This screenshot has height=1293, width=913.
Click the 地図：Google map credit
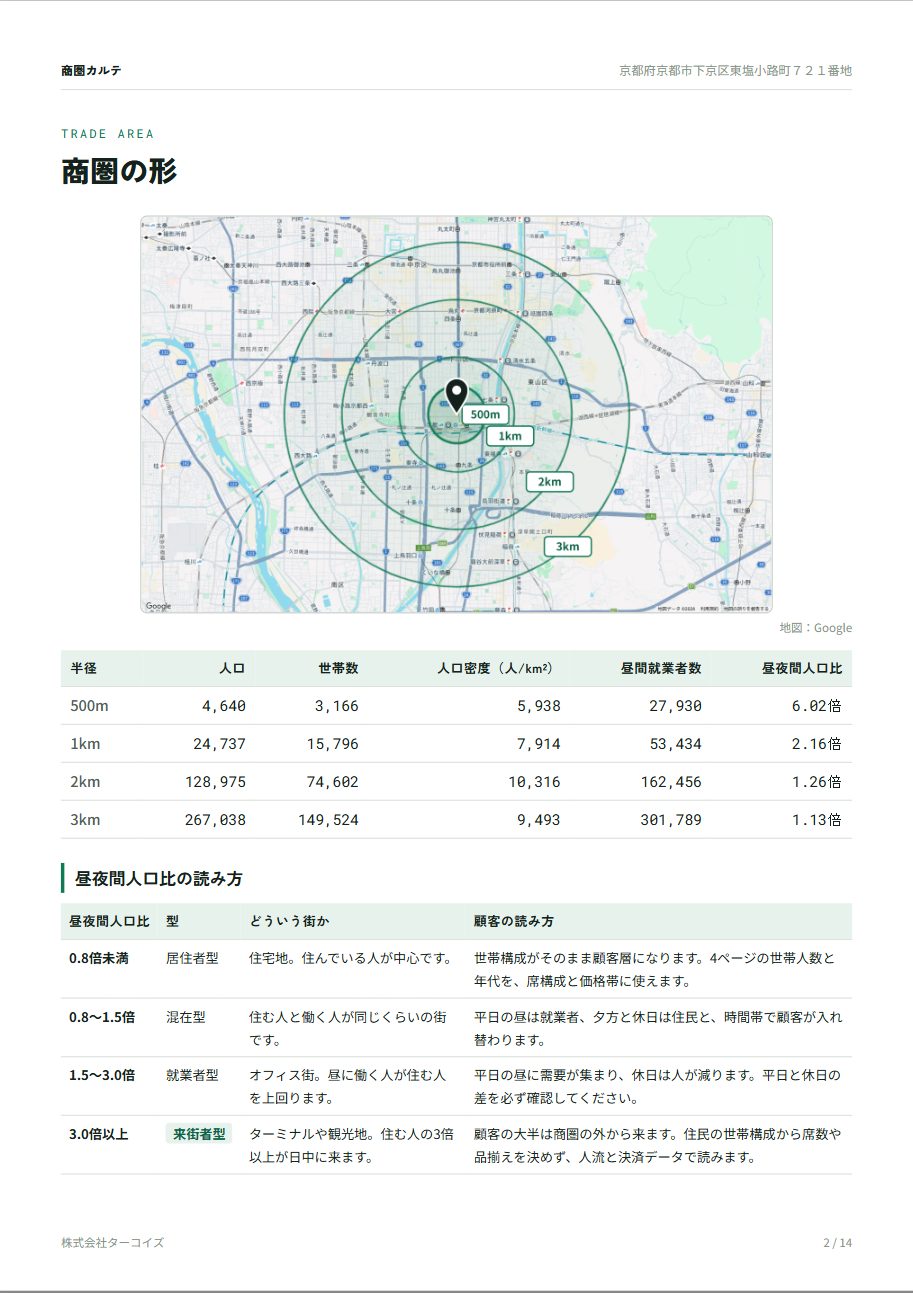(816, 628)
